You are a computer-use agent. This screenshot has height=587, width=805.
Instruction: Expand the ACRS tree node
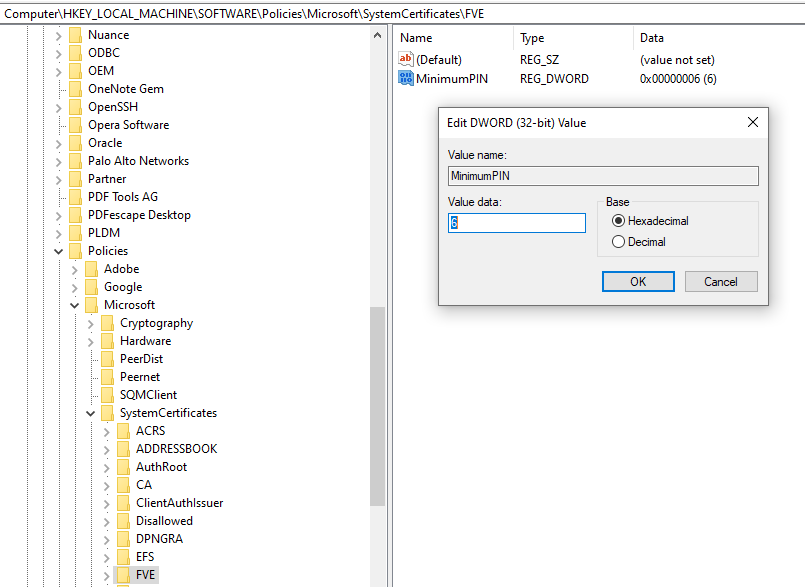[x=106, y=430]
